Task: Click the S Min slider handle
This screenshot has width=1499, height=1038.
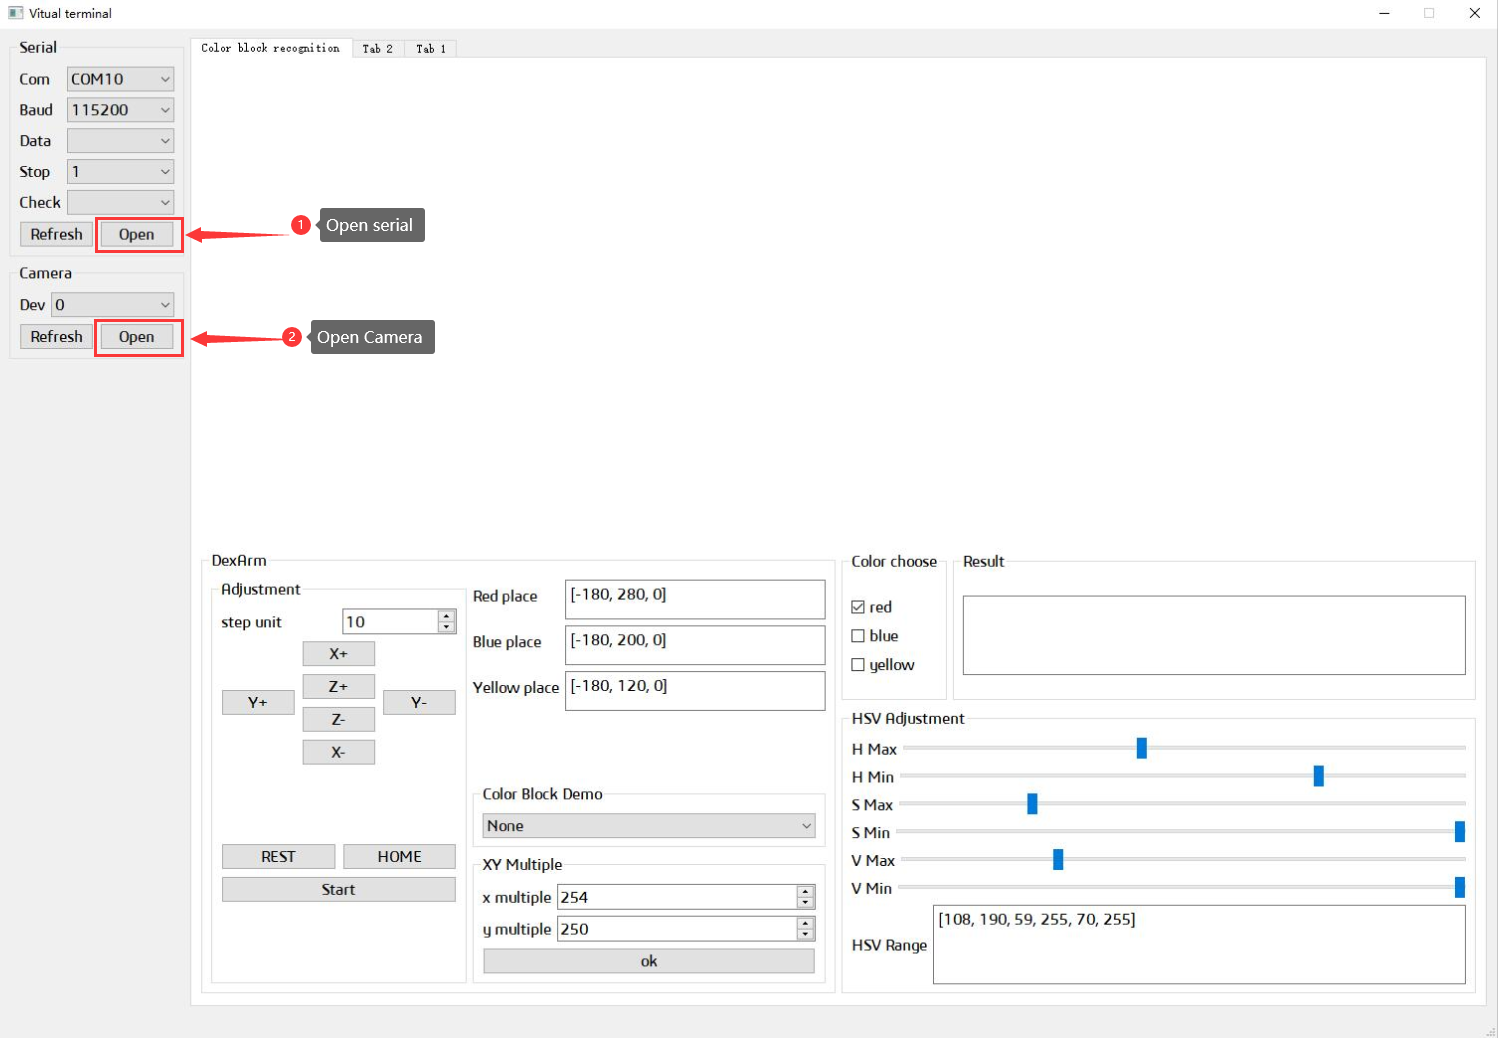Action: click(x=1460, y=832)
